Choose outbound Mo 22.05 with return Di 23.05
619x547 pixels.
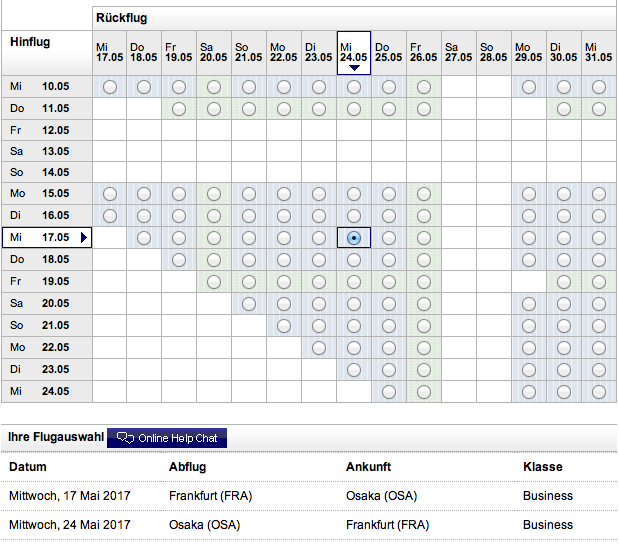coord(319,348)
